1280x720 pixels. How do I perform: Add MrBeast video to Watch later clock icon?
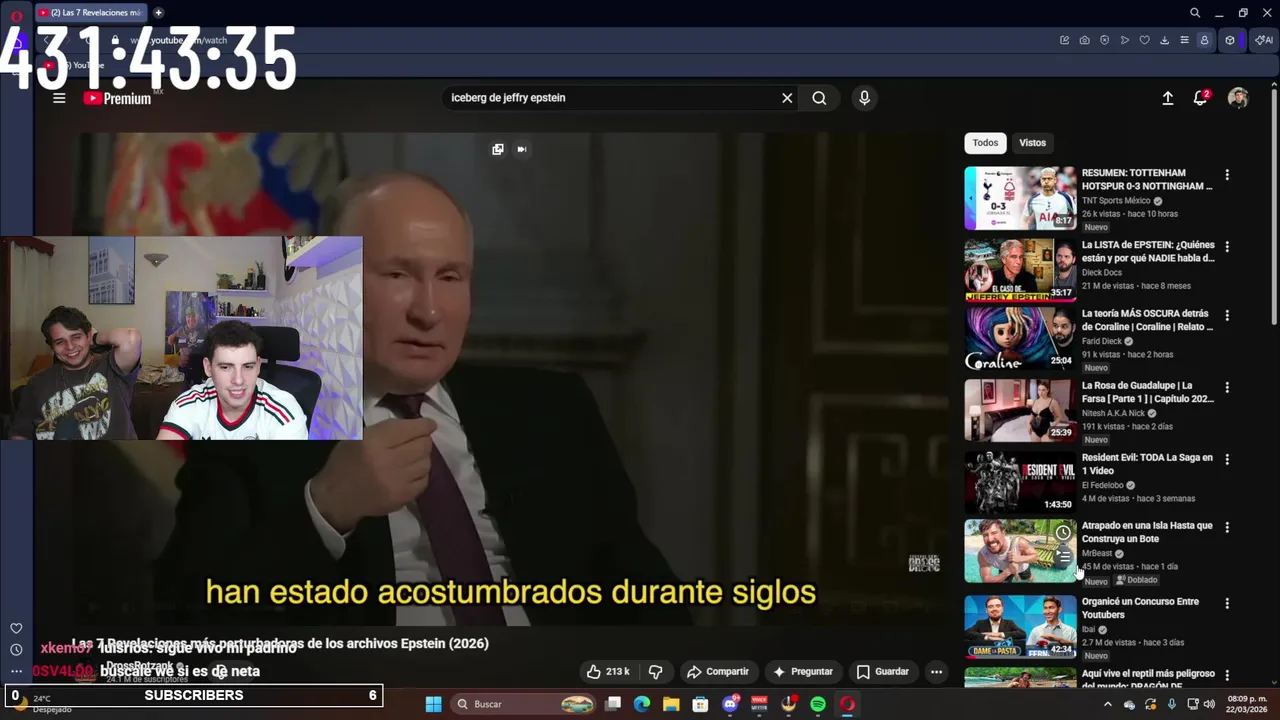(x=1063, y=533)
